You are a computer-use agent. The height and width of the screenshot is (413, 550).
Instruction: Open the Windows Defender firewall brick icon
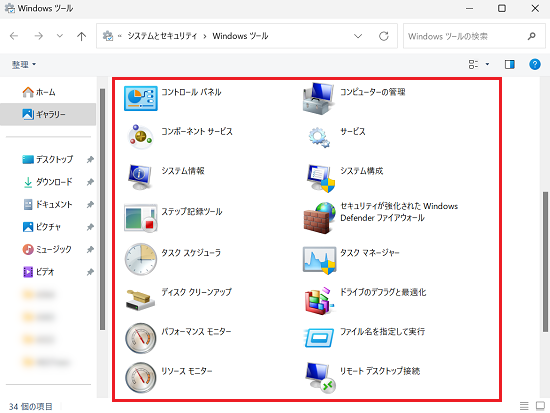tap(320, 218)
